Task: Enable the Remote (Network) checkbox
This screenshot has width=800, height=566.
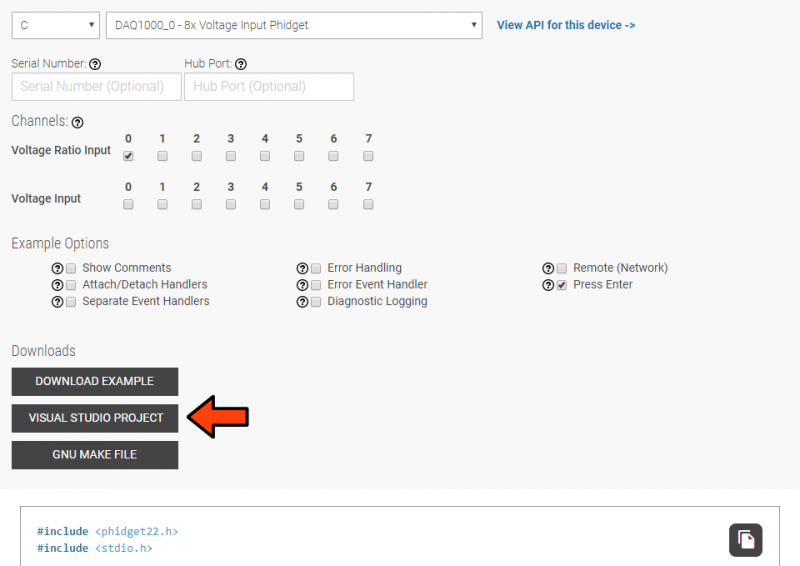Action: tap(562, 268)
